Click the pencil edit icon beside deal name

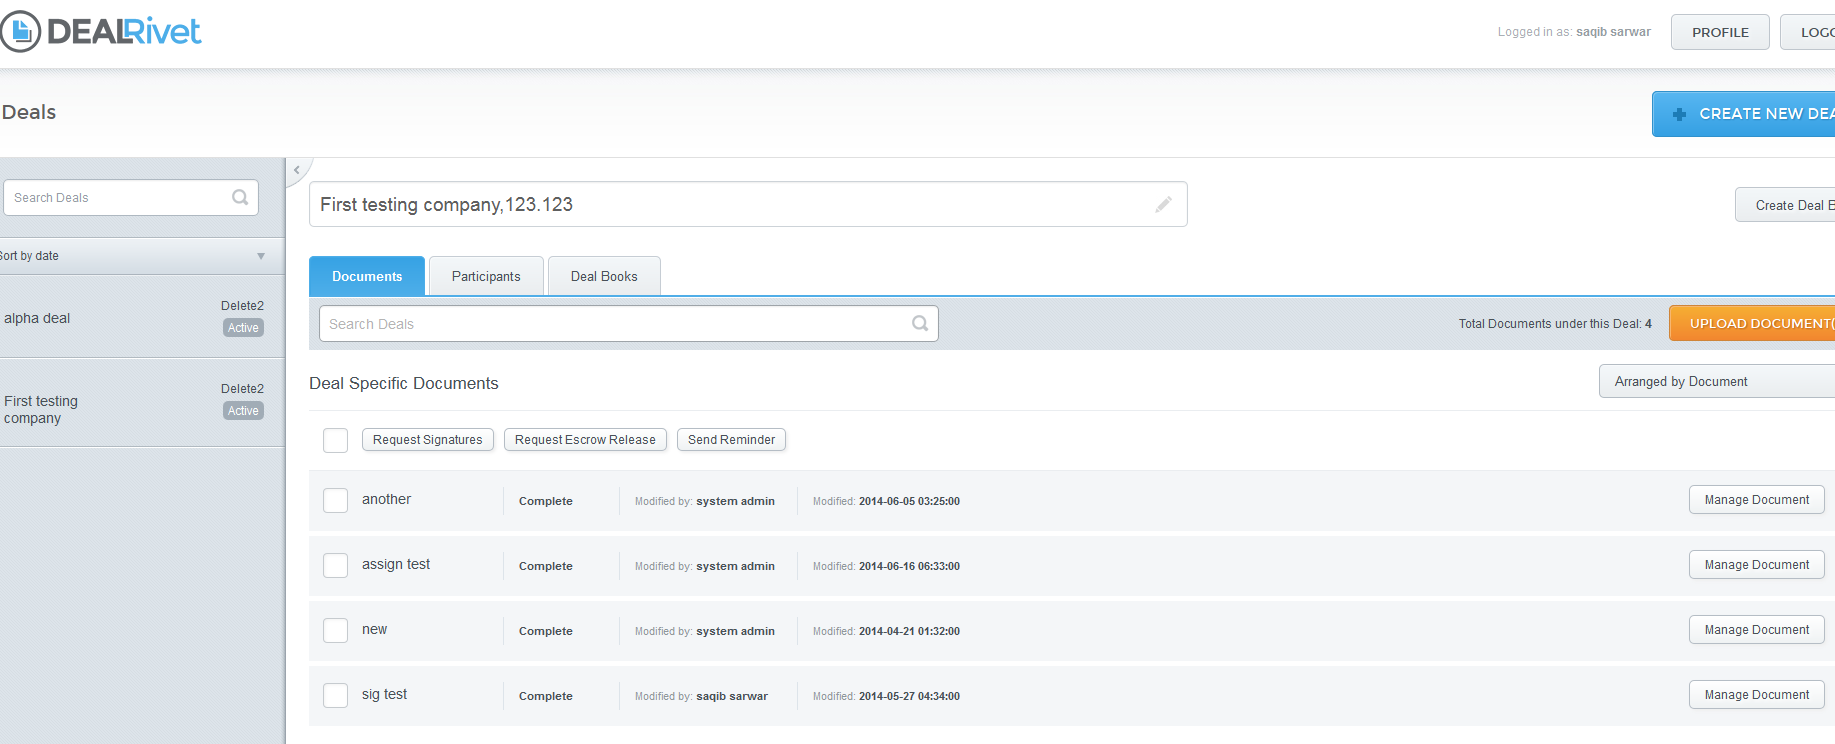click(x=1163, y=205)
